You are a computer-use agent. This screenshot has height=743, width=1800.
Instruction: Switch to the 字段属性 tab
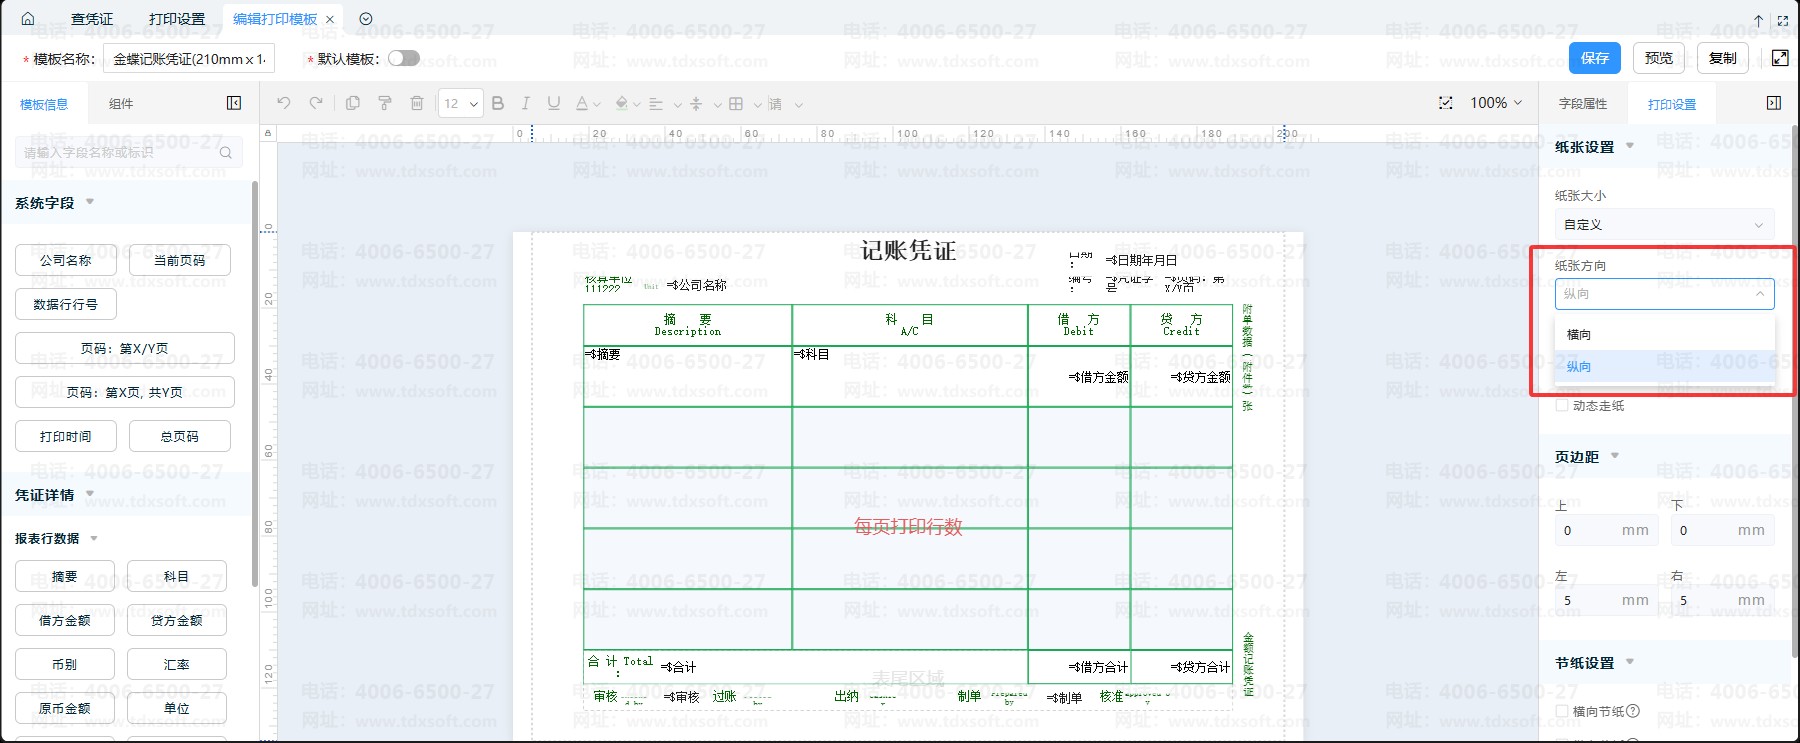(x=1583, y=104)
